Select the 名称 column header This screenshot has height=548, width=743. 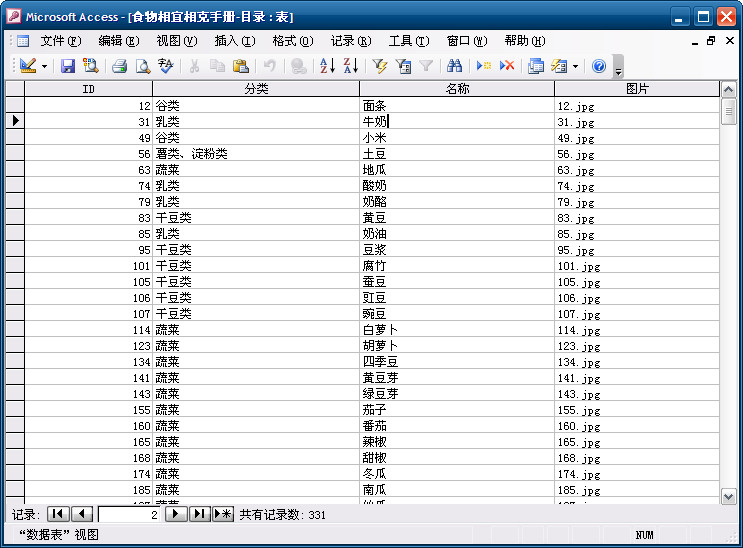pyautogui.click(x=457, y=89)
